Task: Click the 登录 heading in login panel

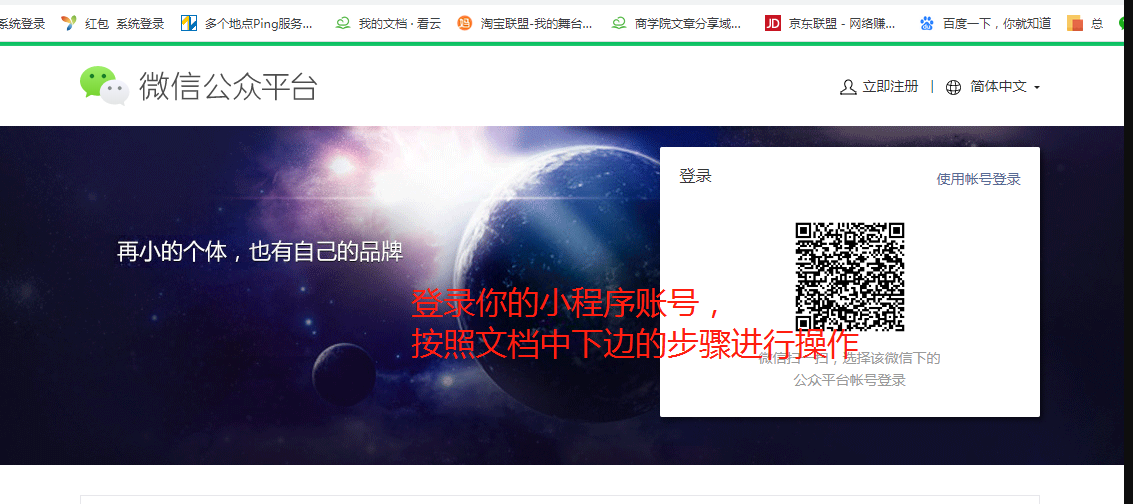Action: [x=695, y=175]
